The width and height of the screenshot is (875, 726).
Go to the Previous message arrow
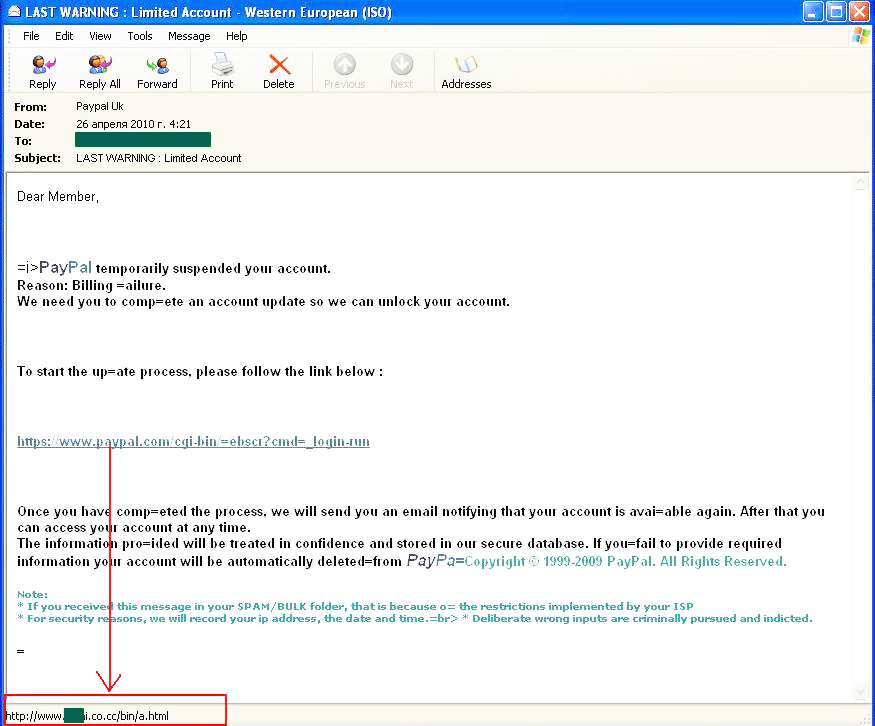point(345,71)
